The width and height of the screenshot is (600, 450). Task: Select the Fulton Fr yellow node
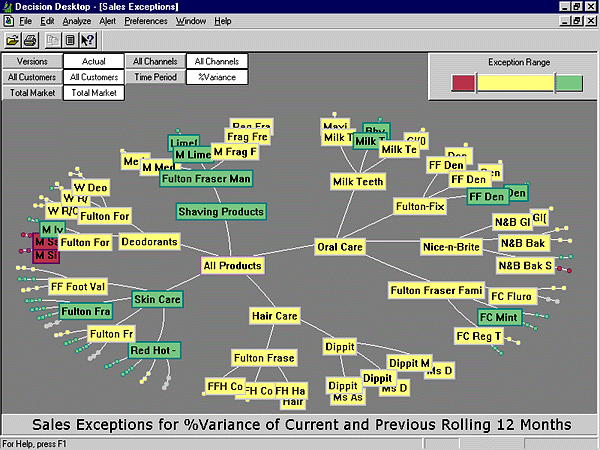coord(112,334)
